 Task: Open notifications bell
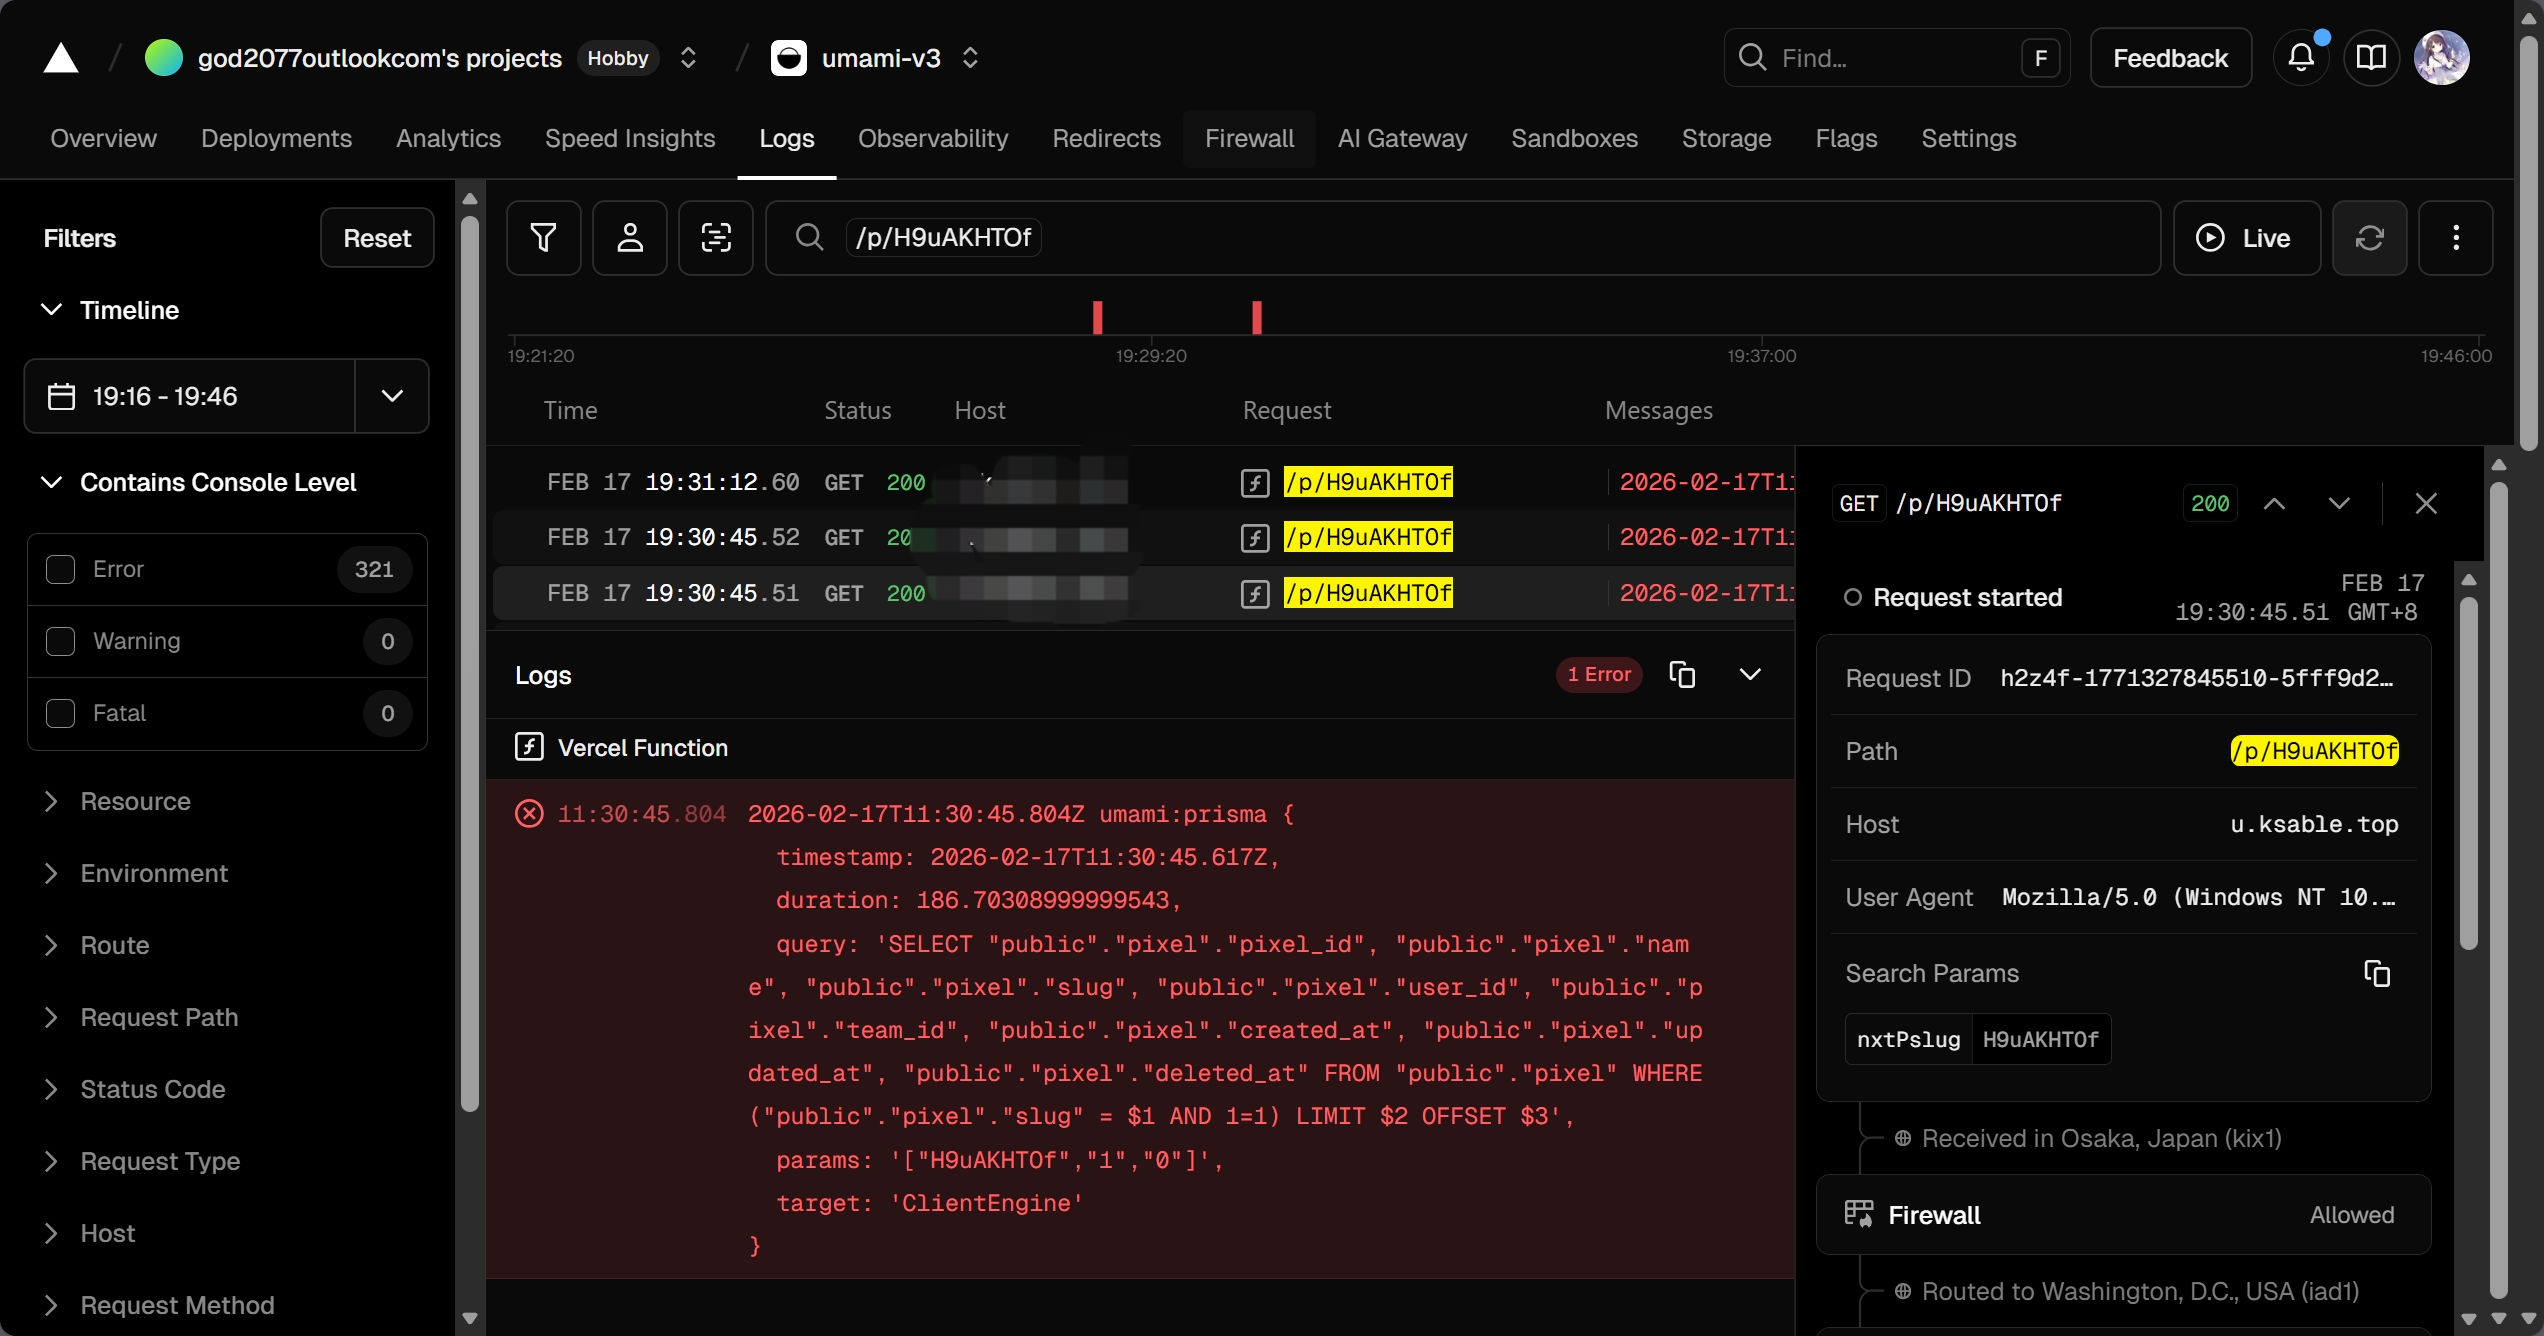[2300, 58]
